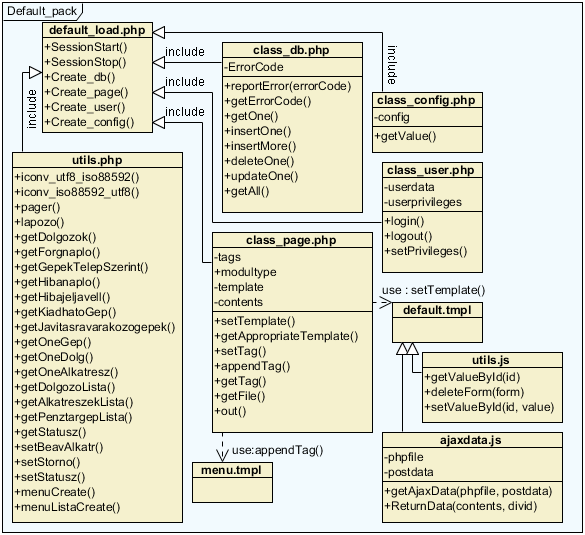Click the +SessionStop() method
This screenshot has width=585, height=535.
tap(85, 62)
